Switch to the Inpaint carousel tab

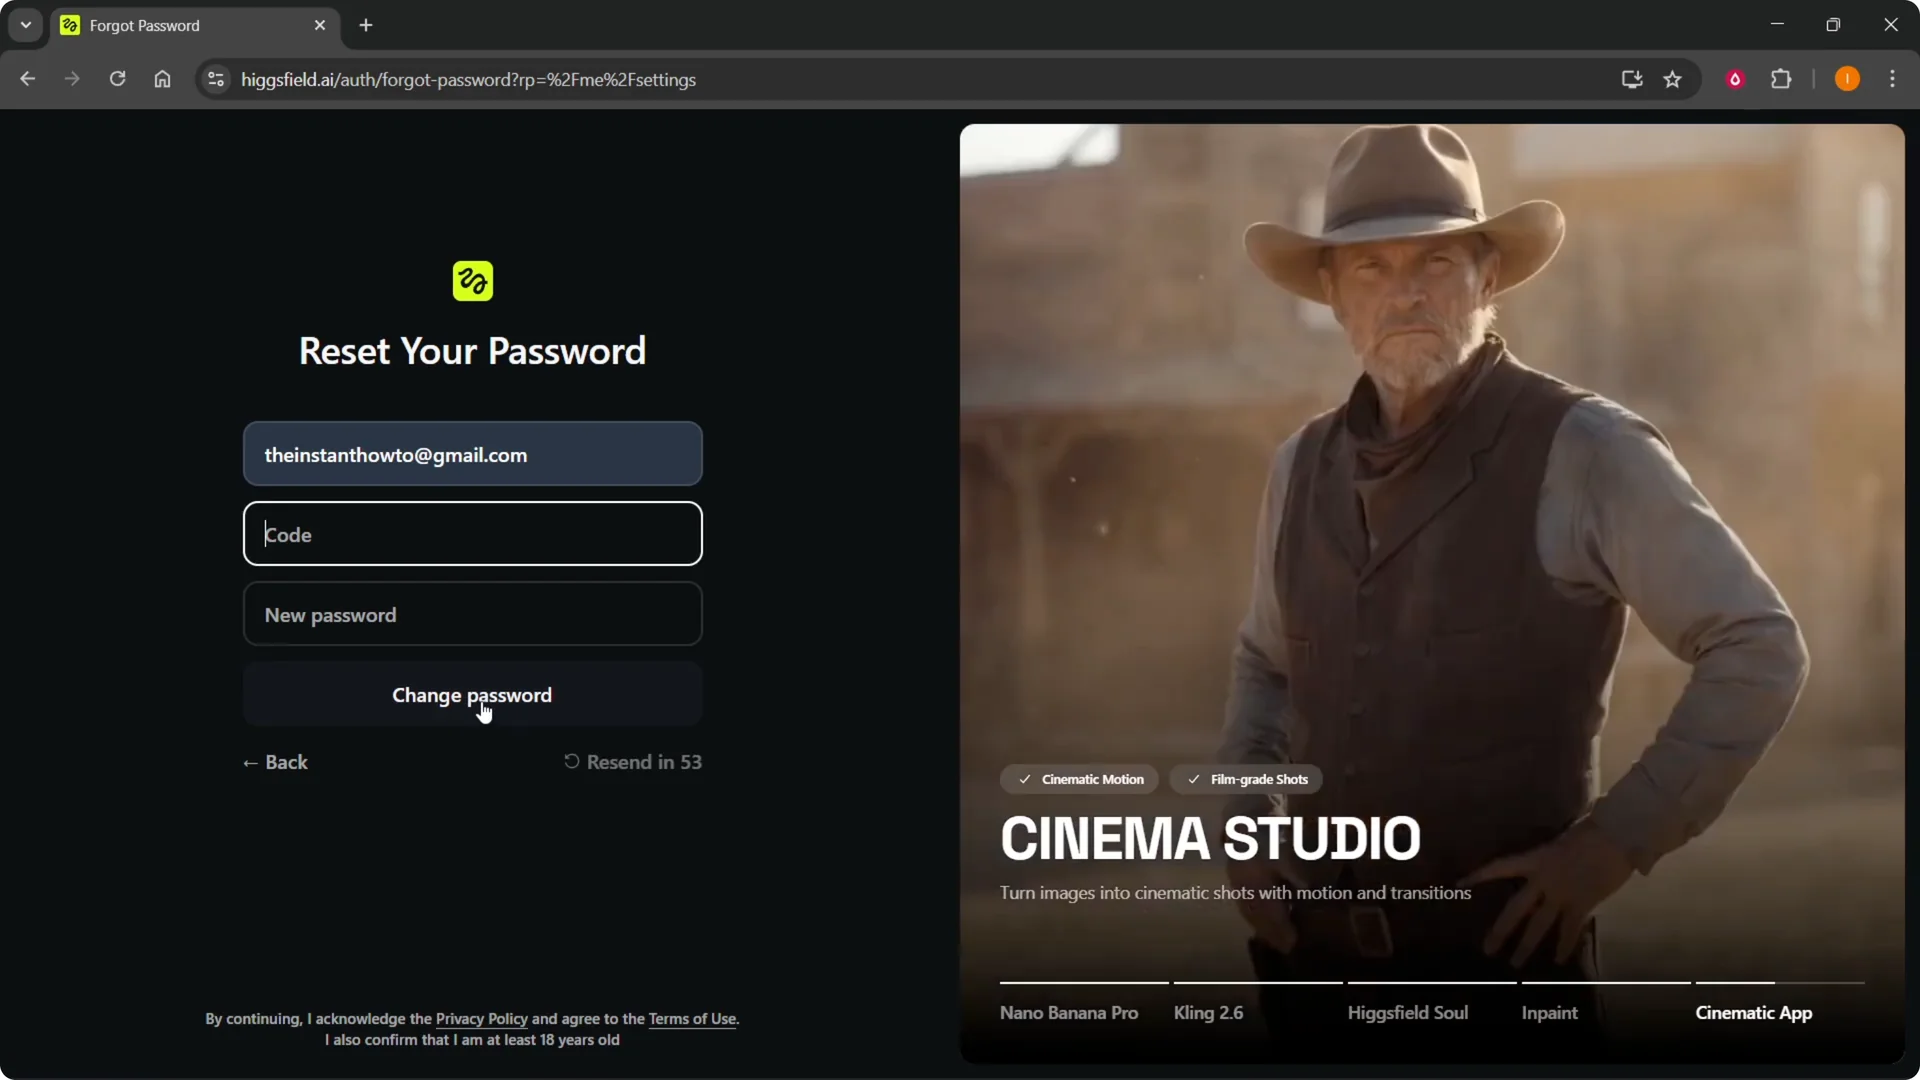pos(1549,1012)
